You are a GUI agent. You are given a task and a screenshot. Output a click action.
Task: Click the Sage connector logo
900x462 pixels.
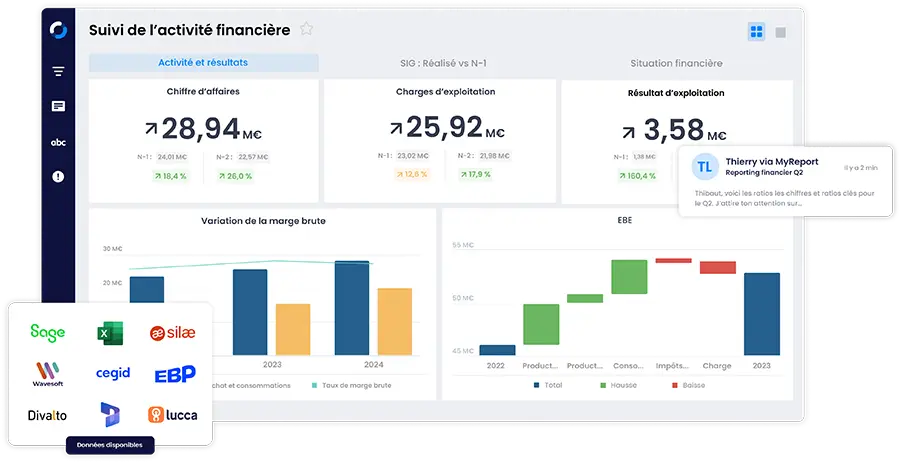point(48,332)
